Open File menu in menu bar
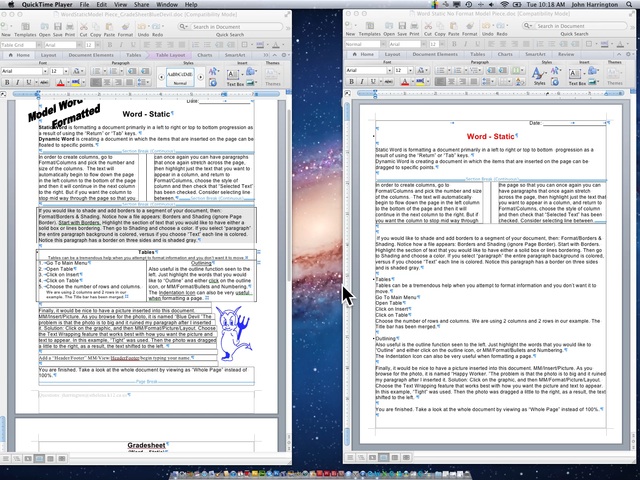The height and width of the screenshot is (480, 640). pyautogui.click(x=84, y=4)
